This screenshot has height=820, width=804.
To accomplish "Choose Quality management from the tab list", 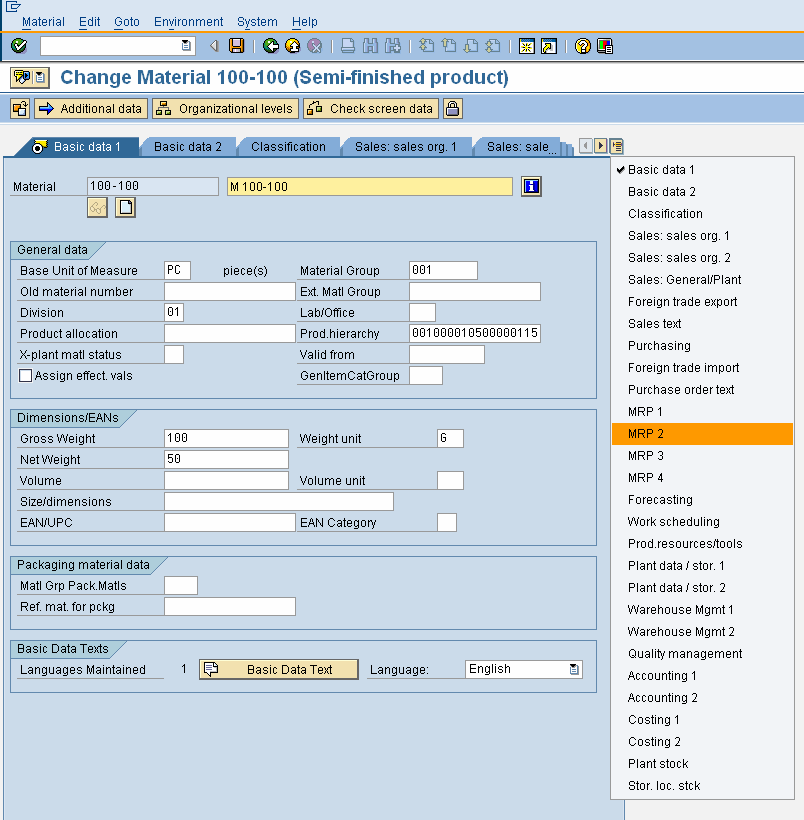I will click(x=685, y=654).
